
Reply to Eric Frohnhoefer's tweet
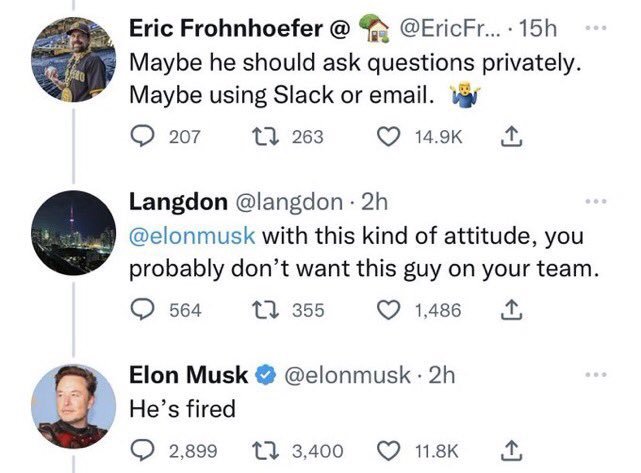[143, 137]
